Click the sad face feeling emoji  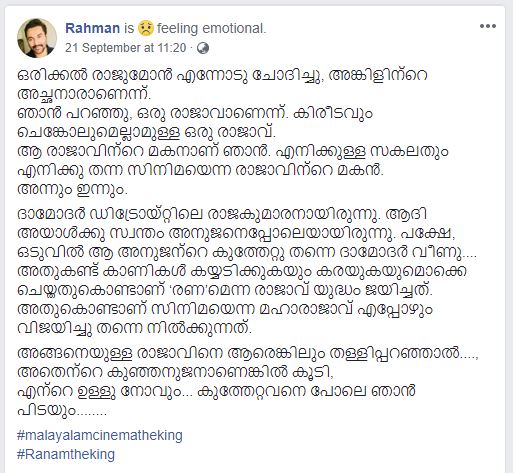146,28
